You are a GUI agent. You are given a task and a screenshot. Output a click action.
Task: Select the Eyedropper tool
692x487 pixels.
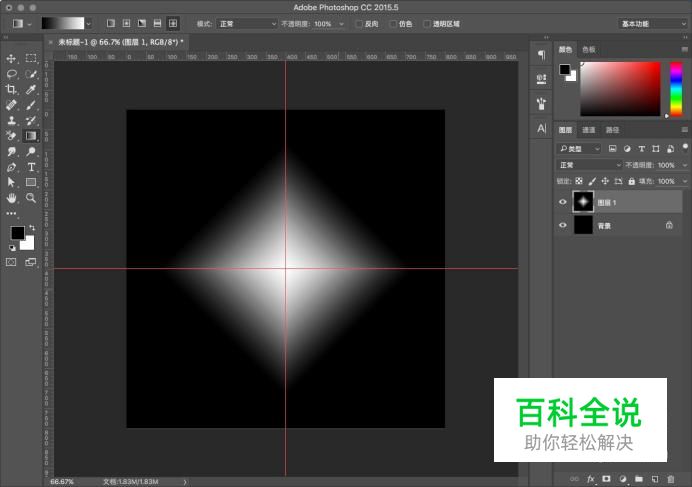[31, 89]
